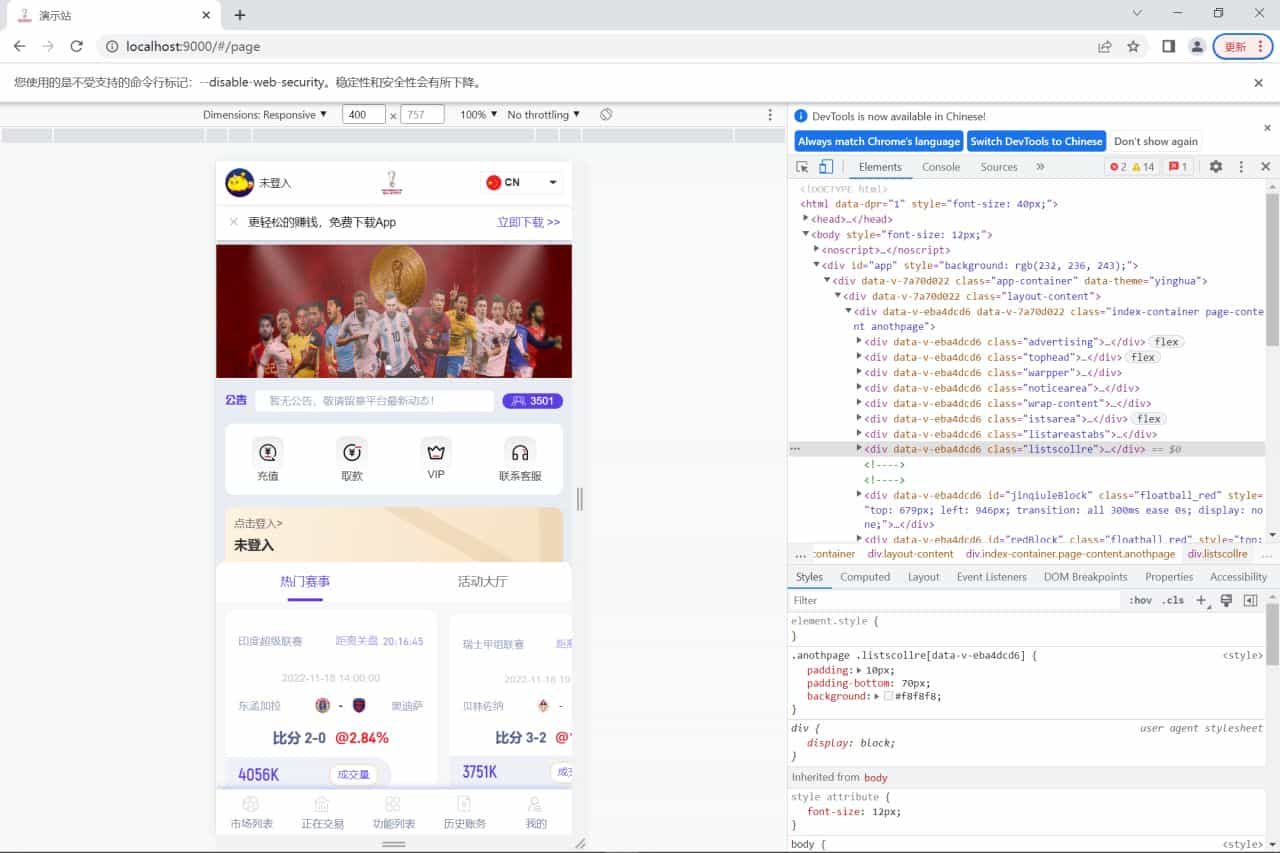Click the flex badge on istsarea

coord(1149,419)
